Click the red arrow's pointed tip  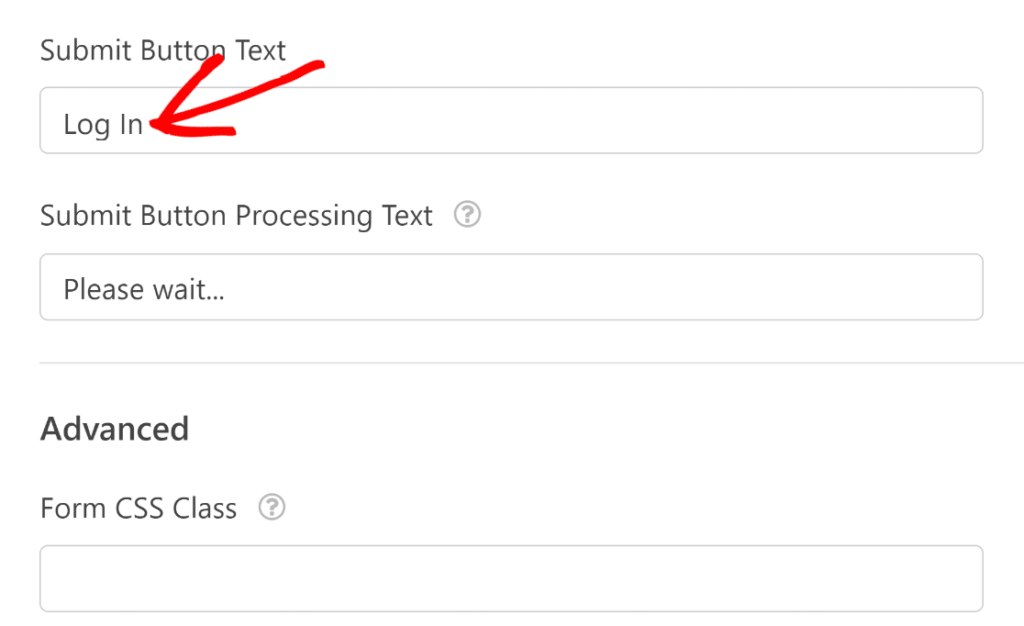tap(154, 125)
